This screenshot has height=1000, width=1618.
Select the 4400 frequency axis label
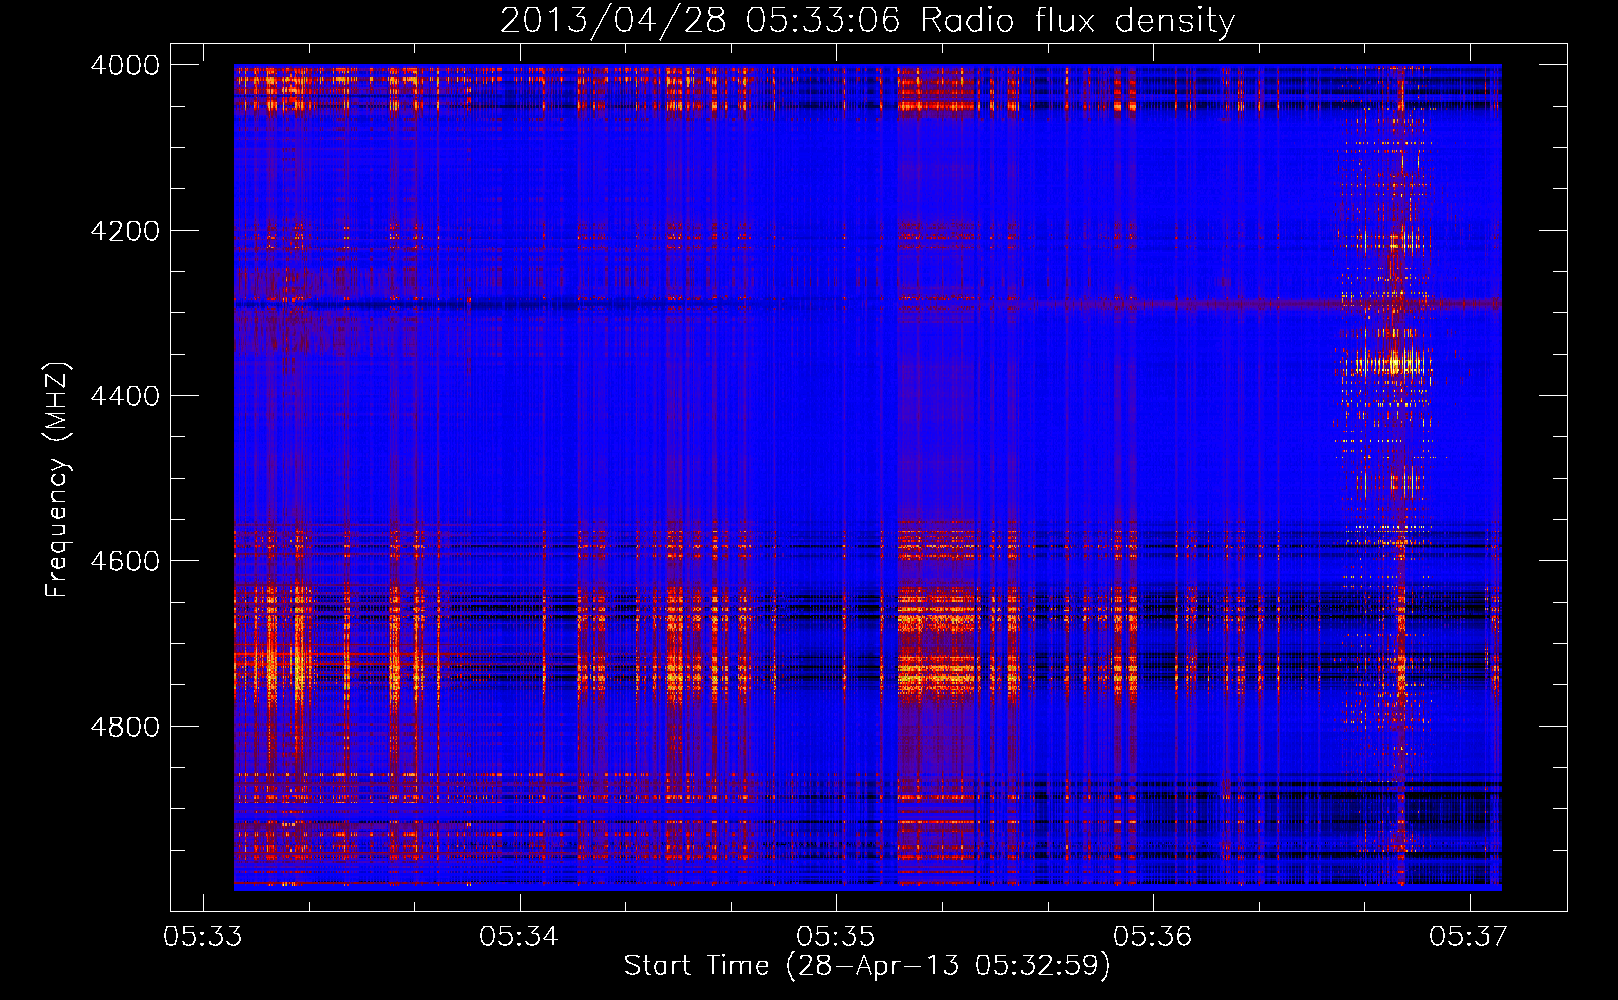point(125,396)
